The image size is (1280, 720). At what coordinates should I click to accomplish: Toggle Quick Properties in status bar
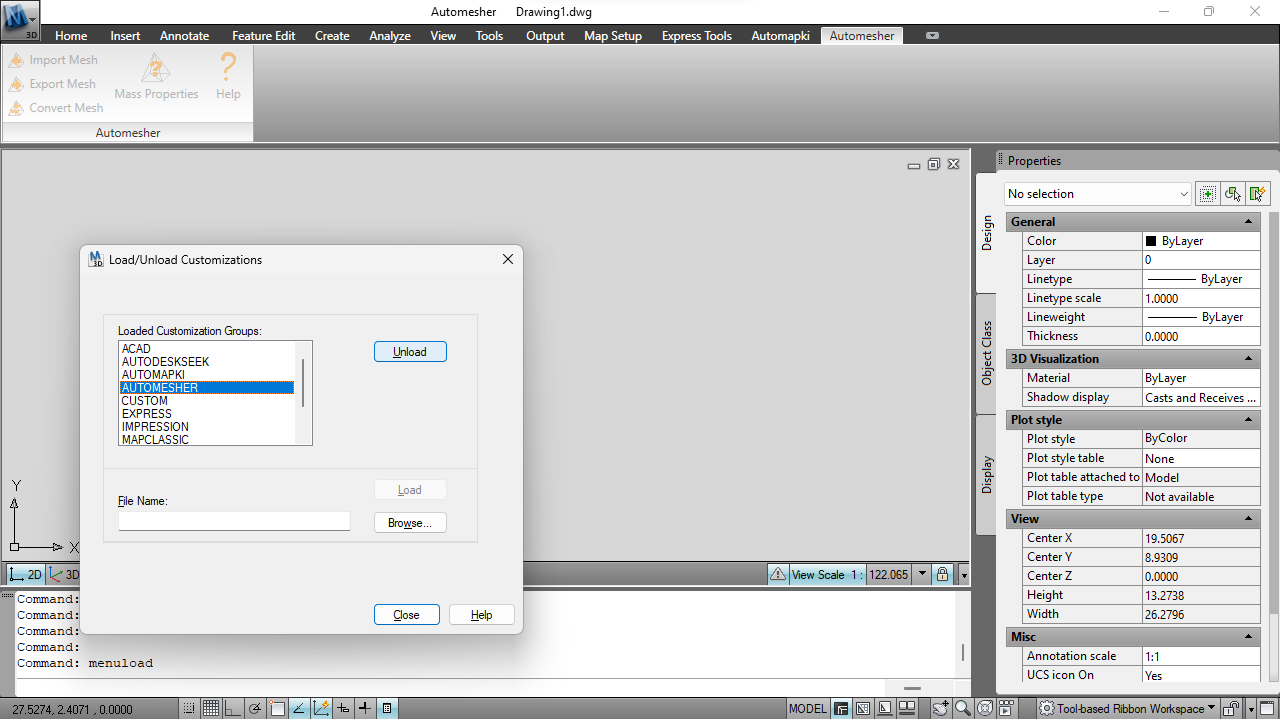point(387,709)
